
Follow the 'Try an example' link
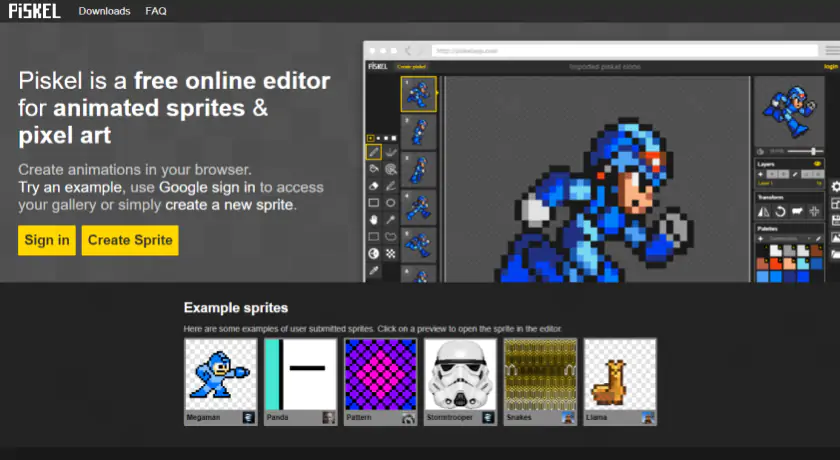click(x=70, y=187)
